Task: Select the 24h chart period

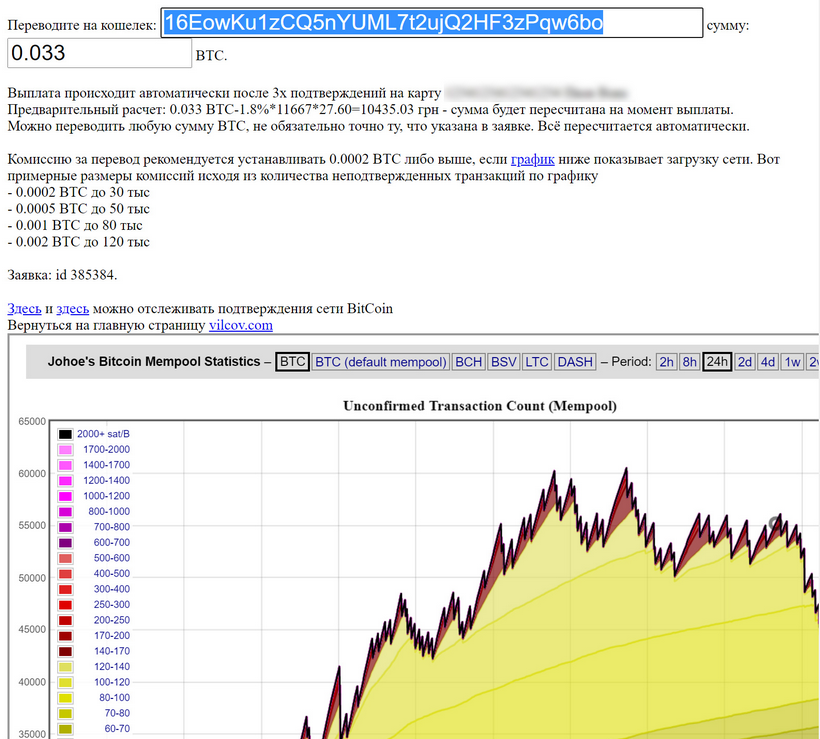Action: click(x=717, y=362)
